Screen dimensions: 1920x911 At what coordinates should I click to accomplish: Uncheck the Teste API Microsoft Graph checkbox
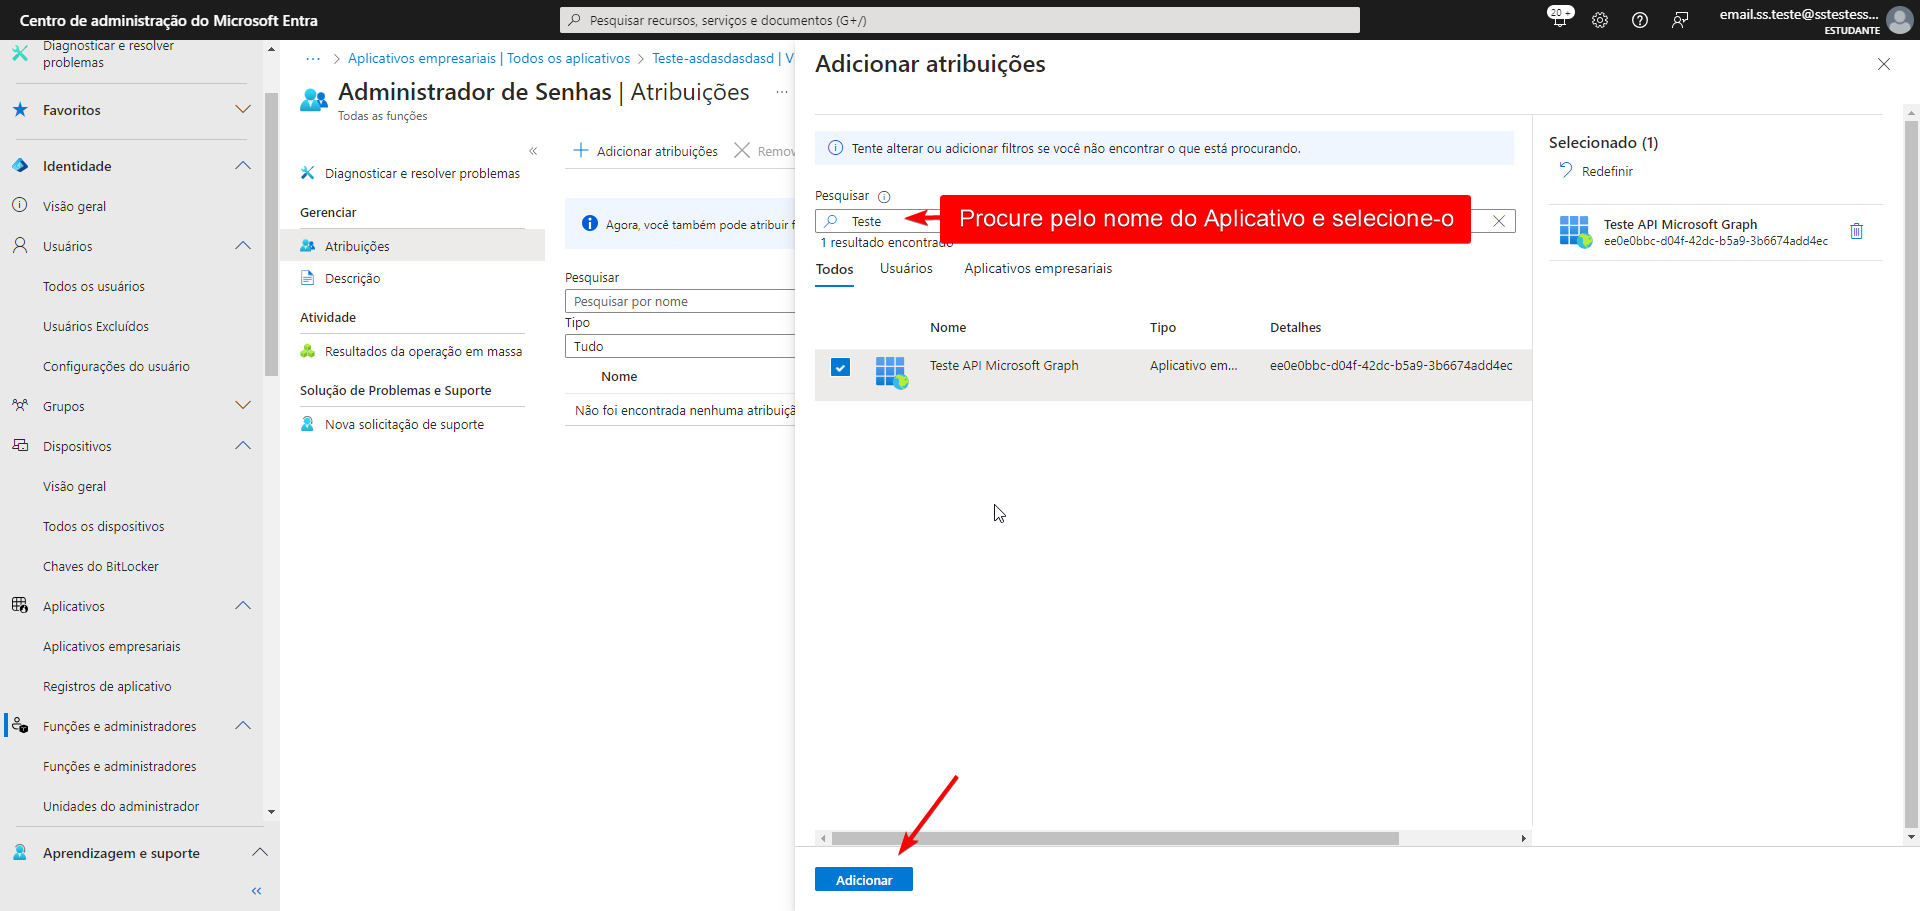tap(840, 367)
